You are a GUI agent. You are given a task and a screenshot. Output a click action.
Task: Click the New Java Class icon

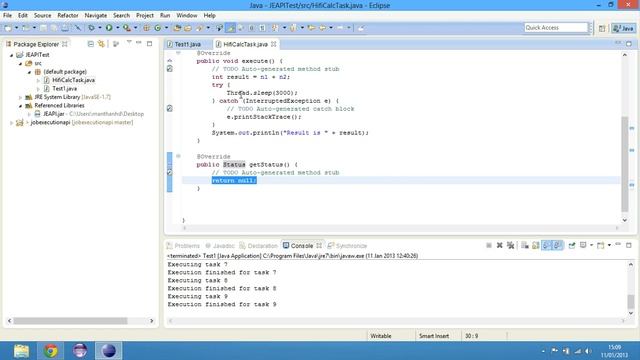click(158, 28)
